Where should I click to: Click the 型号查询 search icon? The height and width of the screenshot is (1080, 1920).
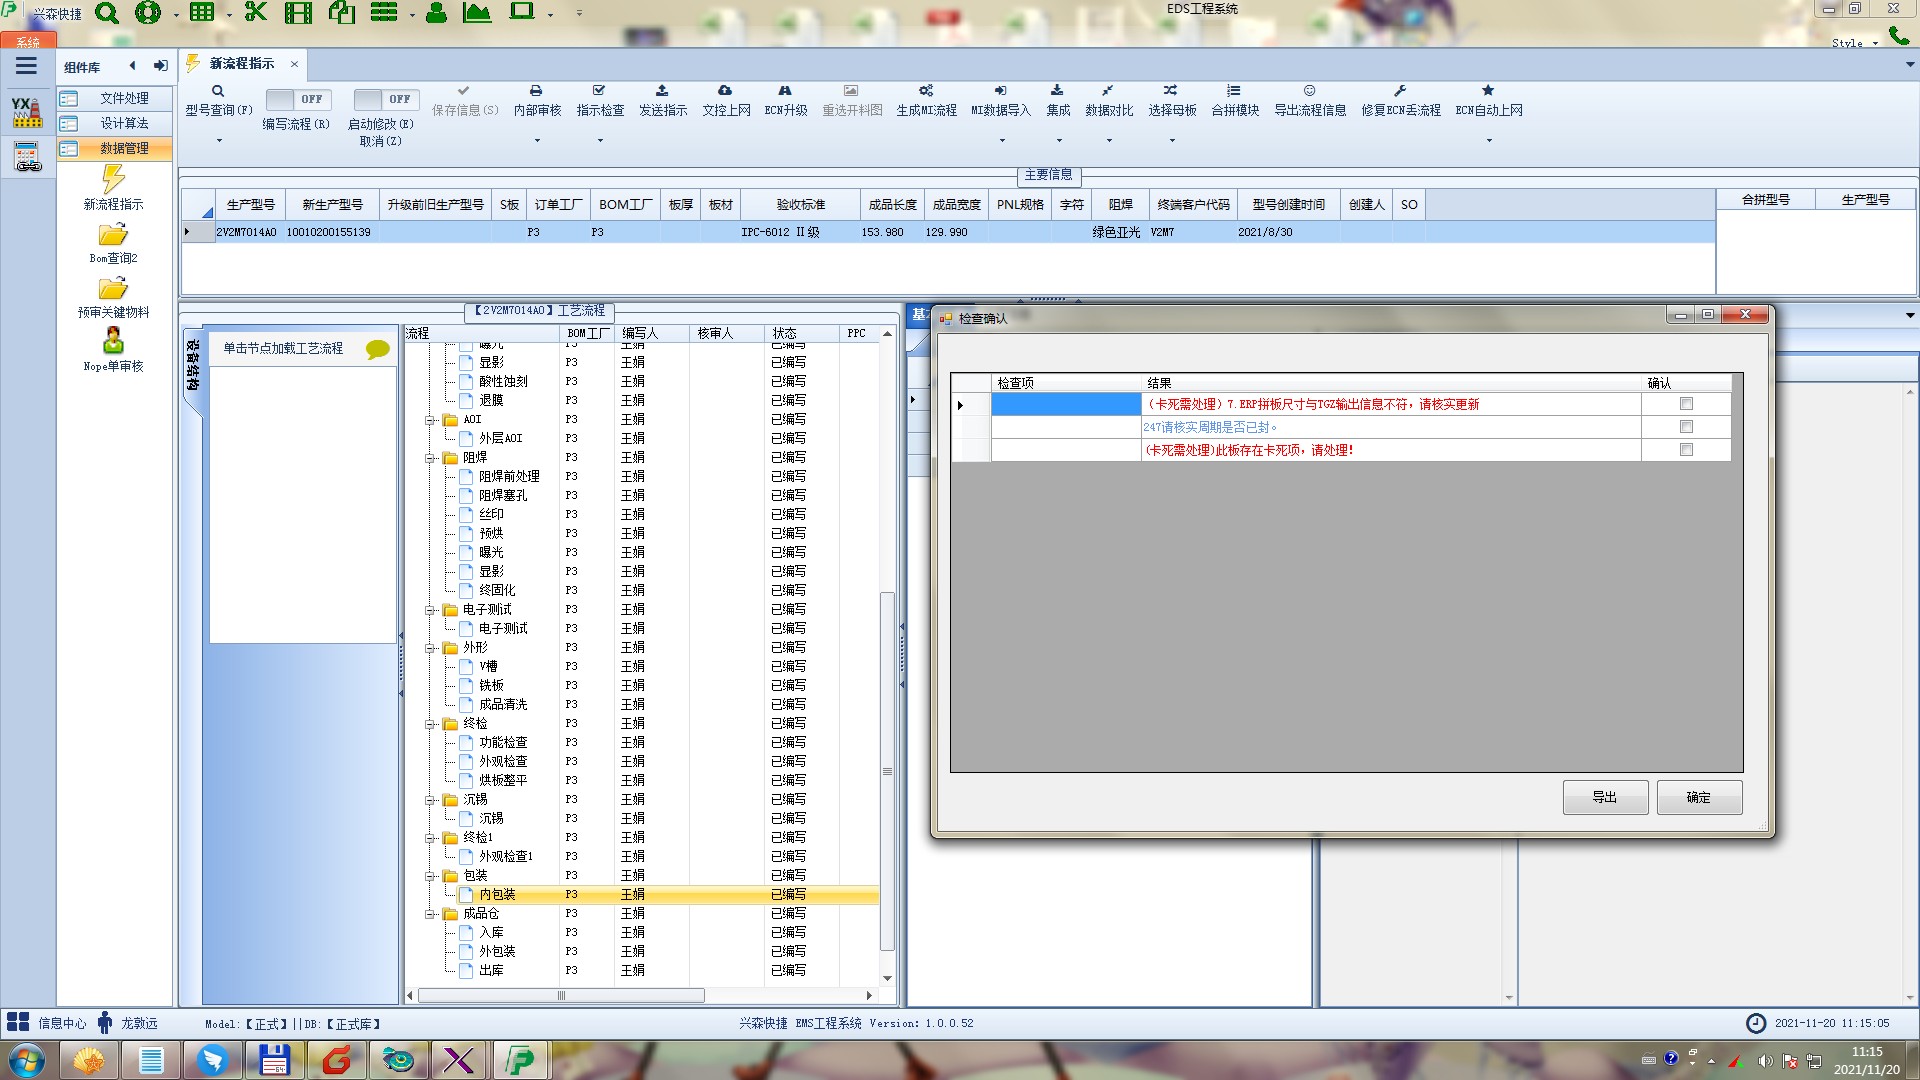(217, 91)
